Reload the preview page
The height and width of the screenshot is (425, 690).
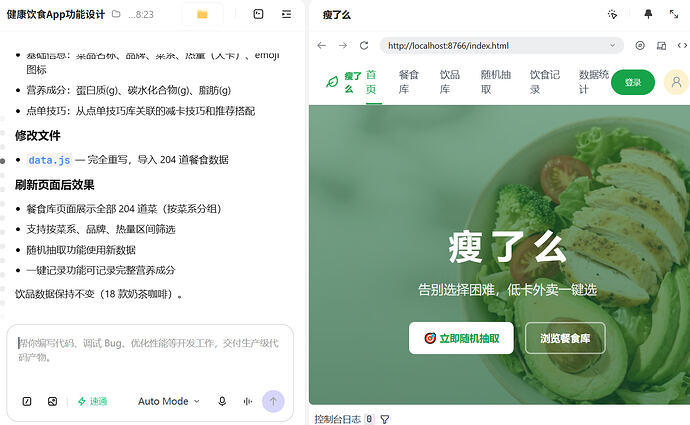pos(364,45)
